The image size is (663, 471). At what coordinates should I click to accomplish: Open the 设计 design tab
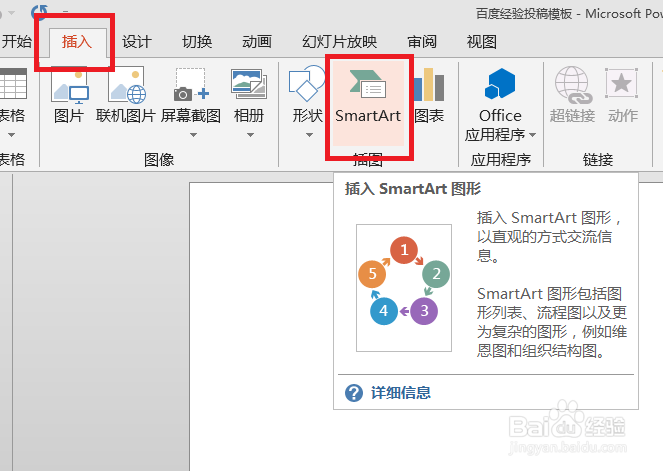137,42
